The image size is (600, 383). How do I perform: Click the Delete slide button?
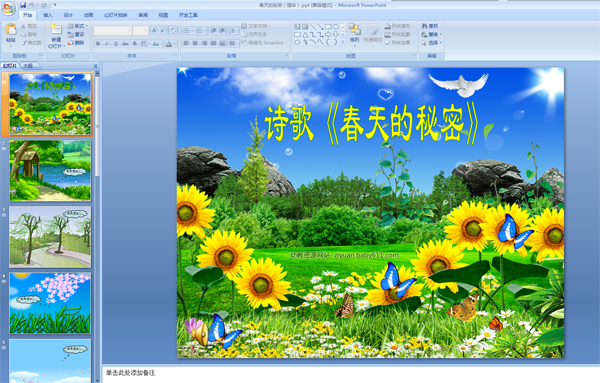pyautogui.click(x=76, y=43)
